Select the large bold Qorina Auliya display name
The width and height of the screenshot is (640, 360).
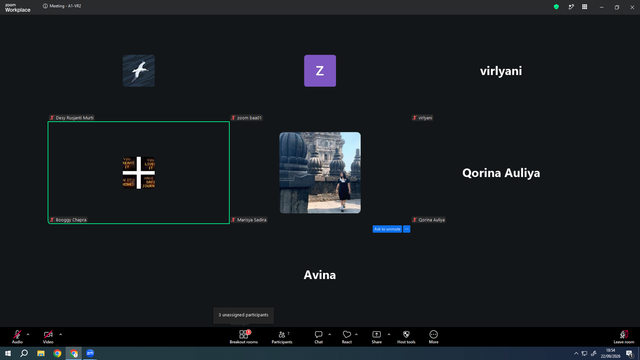[501, 173]
